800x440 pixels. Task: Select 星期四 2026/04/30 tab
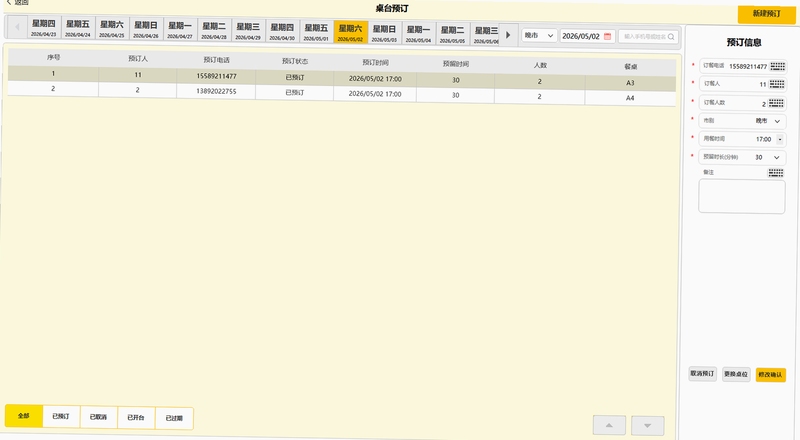pyautogui.click(x=282, y=31)
